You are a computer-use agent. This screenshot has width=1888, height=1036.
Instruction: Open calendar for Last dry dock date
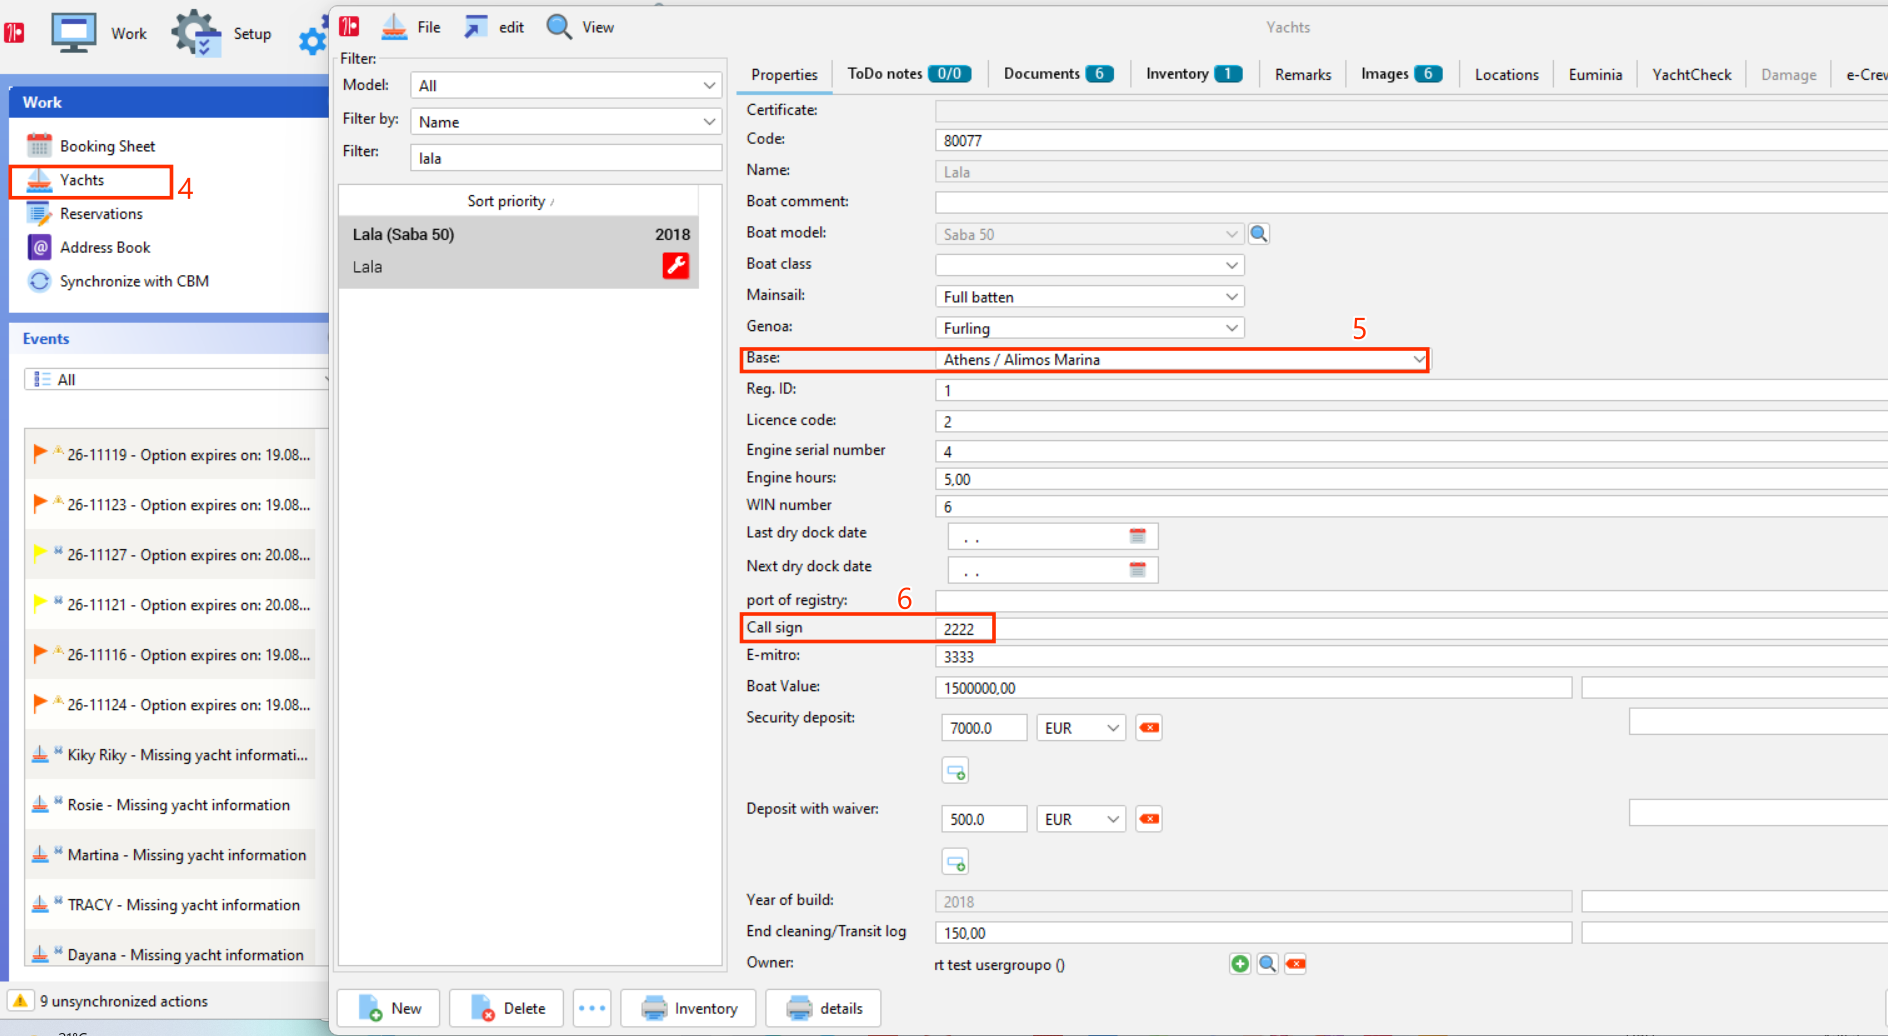point(1137,537)
